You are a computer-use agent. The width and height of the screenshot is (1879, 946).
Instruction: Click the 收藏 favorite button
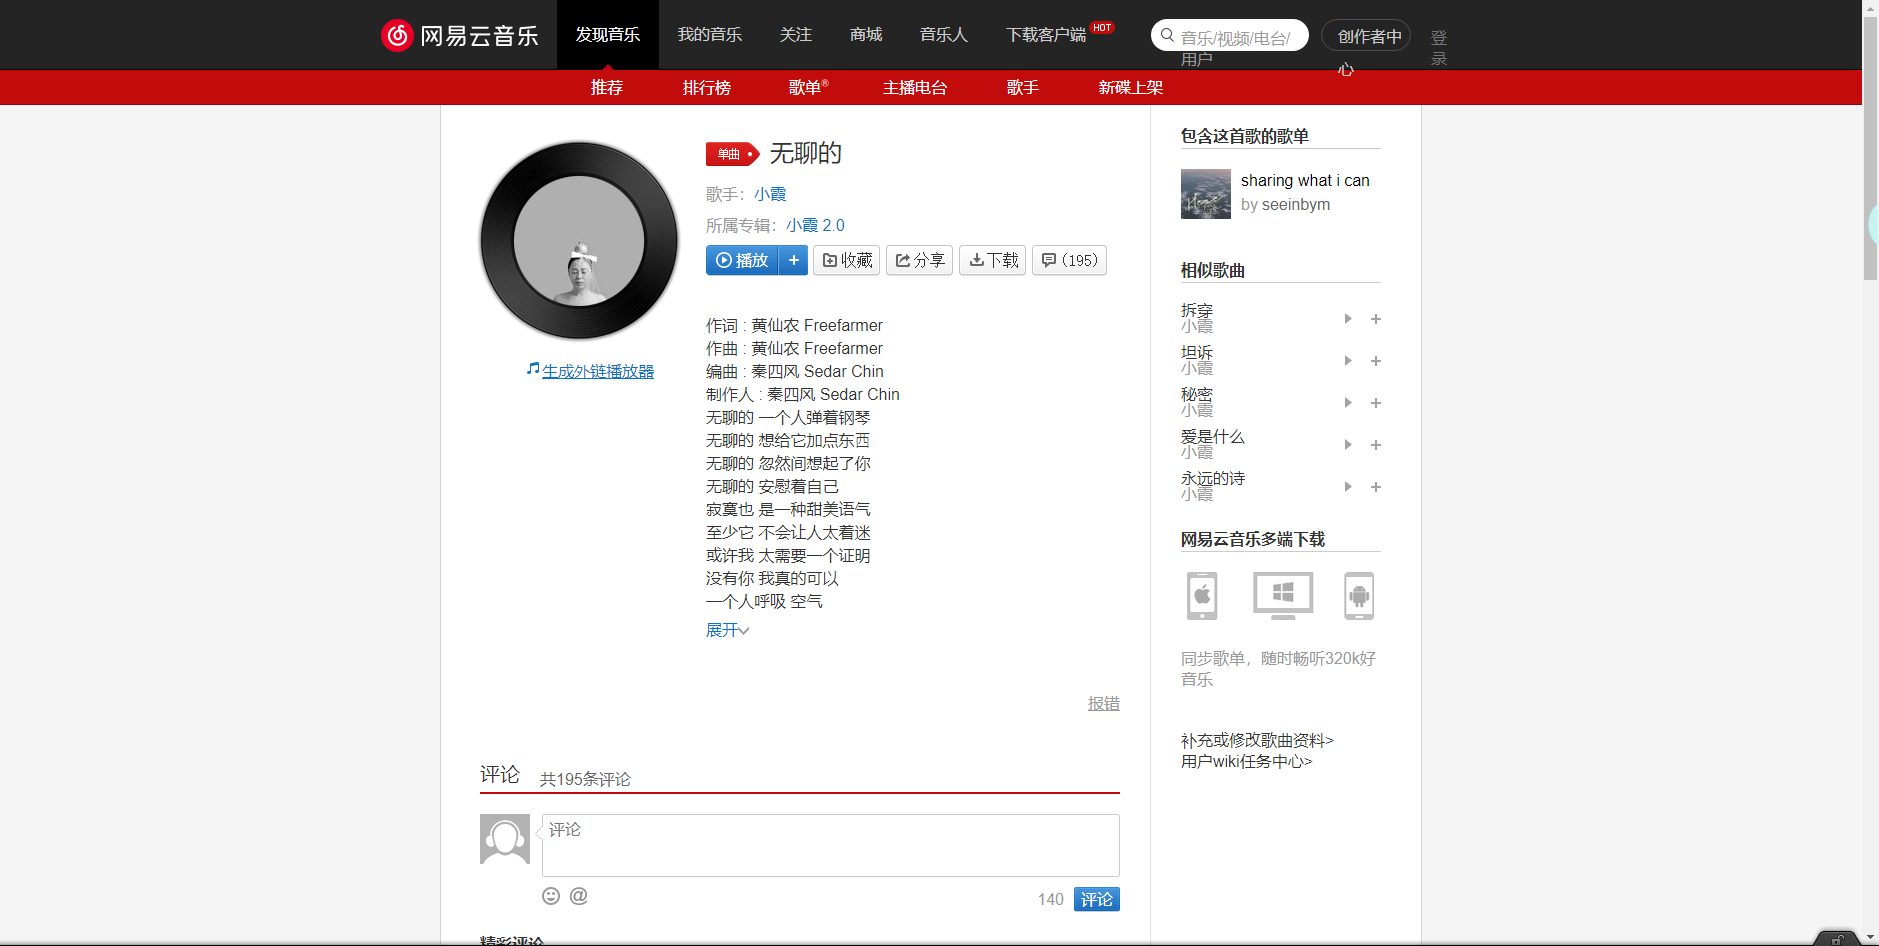[846, 260]
